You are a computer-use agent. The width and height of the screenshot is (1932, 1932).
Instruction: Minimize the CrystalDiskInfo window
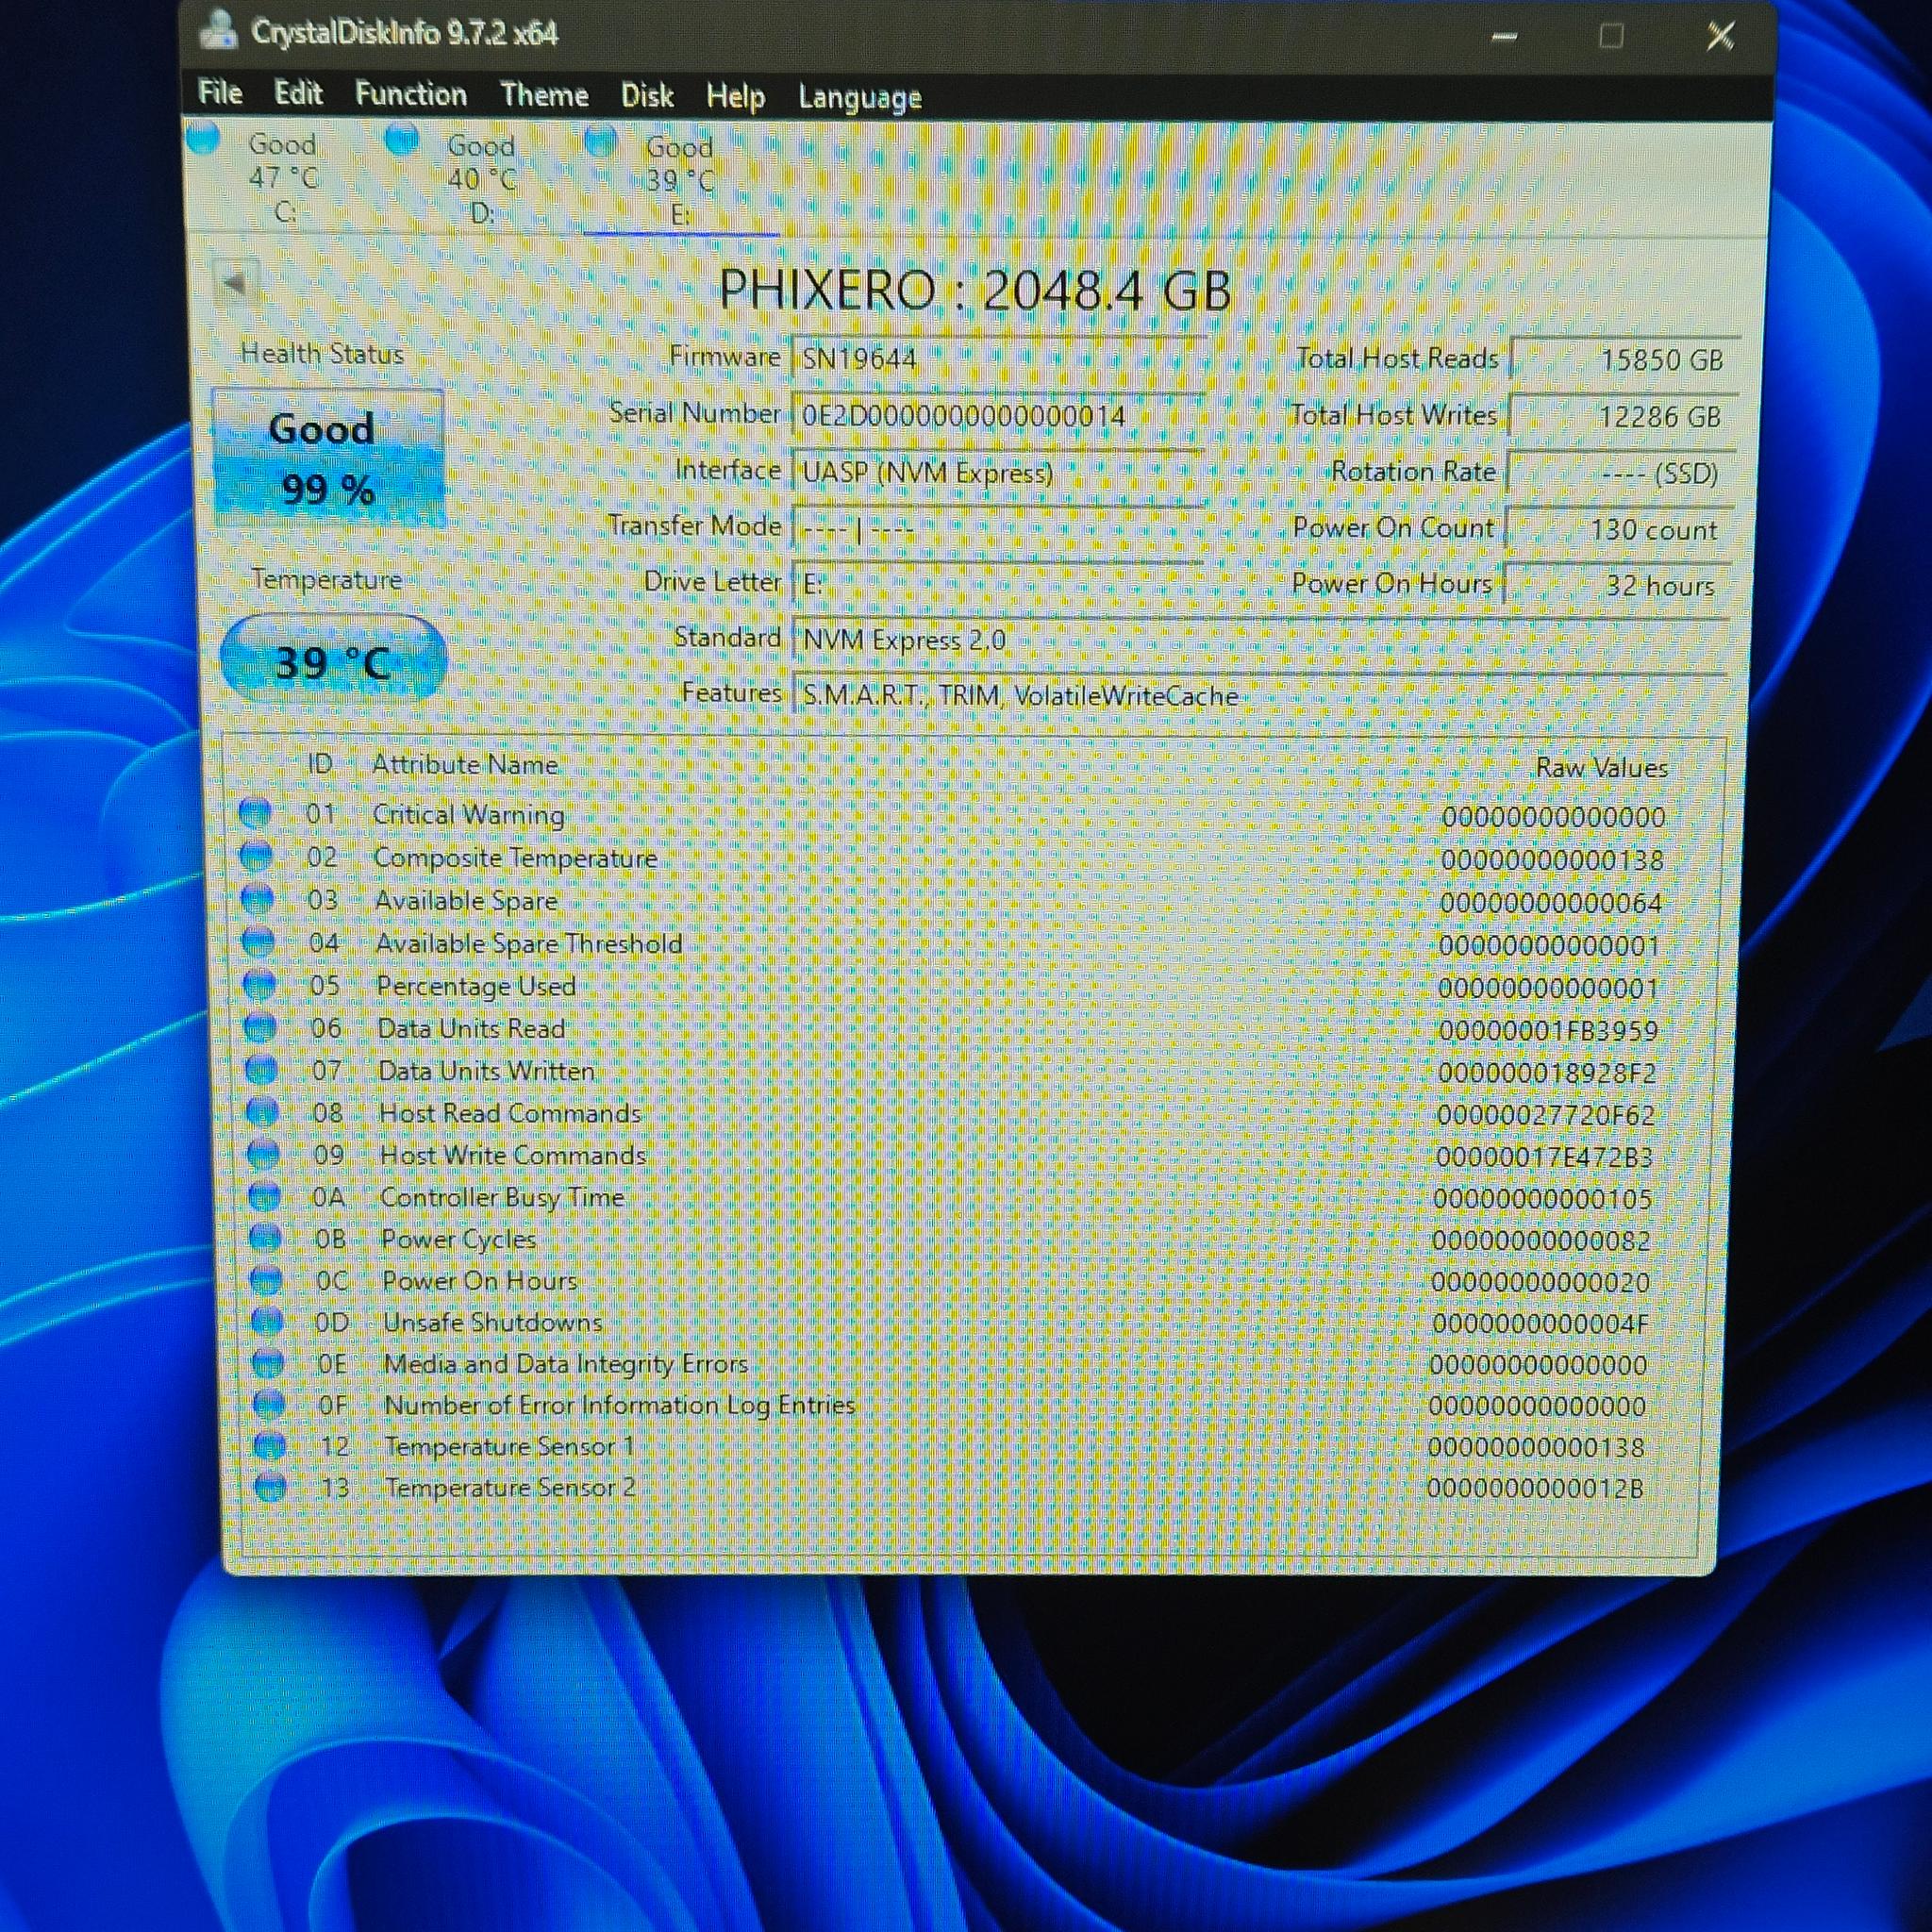(1505, 37)
